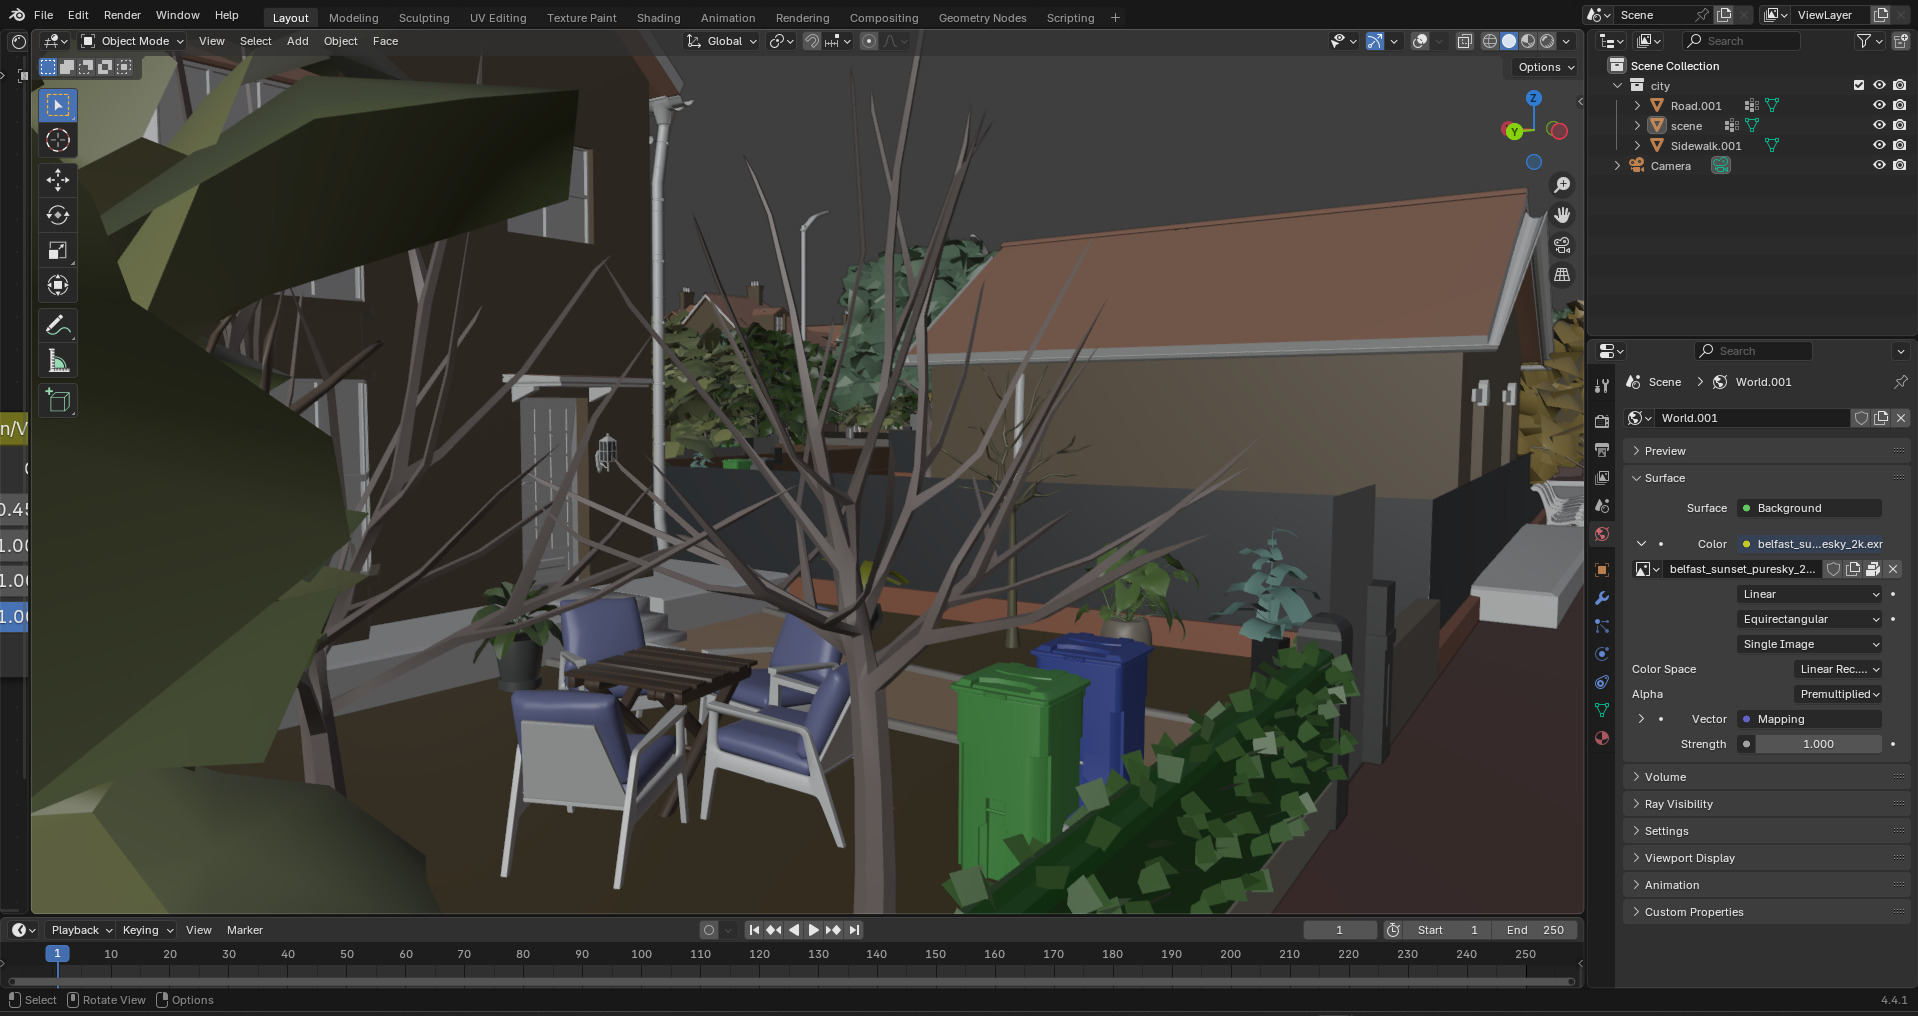
Task: Choose the Move tool
Action: [58, 180]
